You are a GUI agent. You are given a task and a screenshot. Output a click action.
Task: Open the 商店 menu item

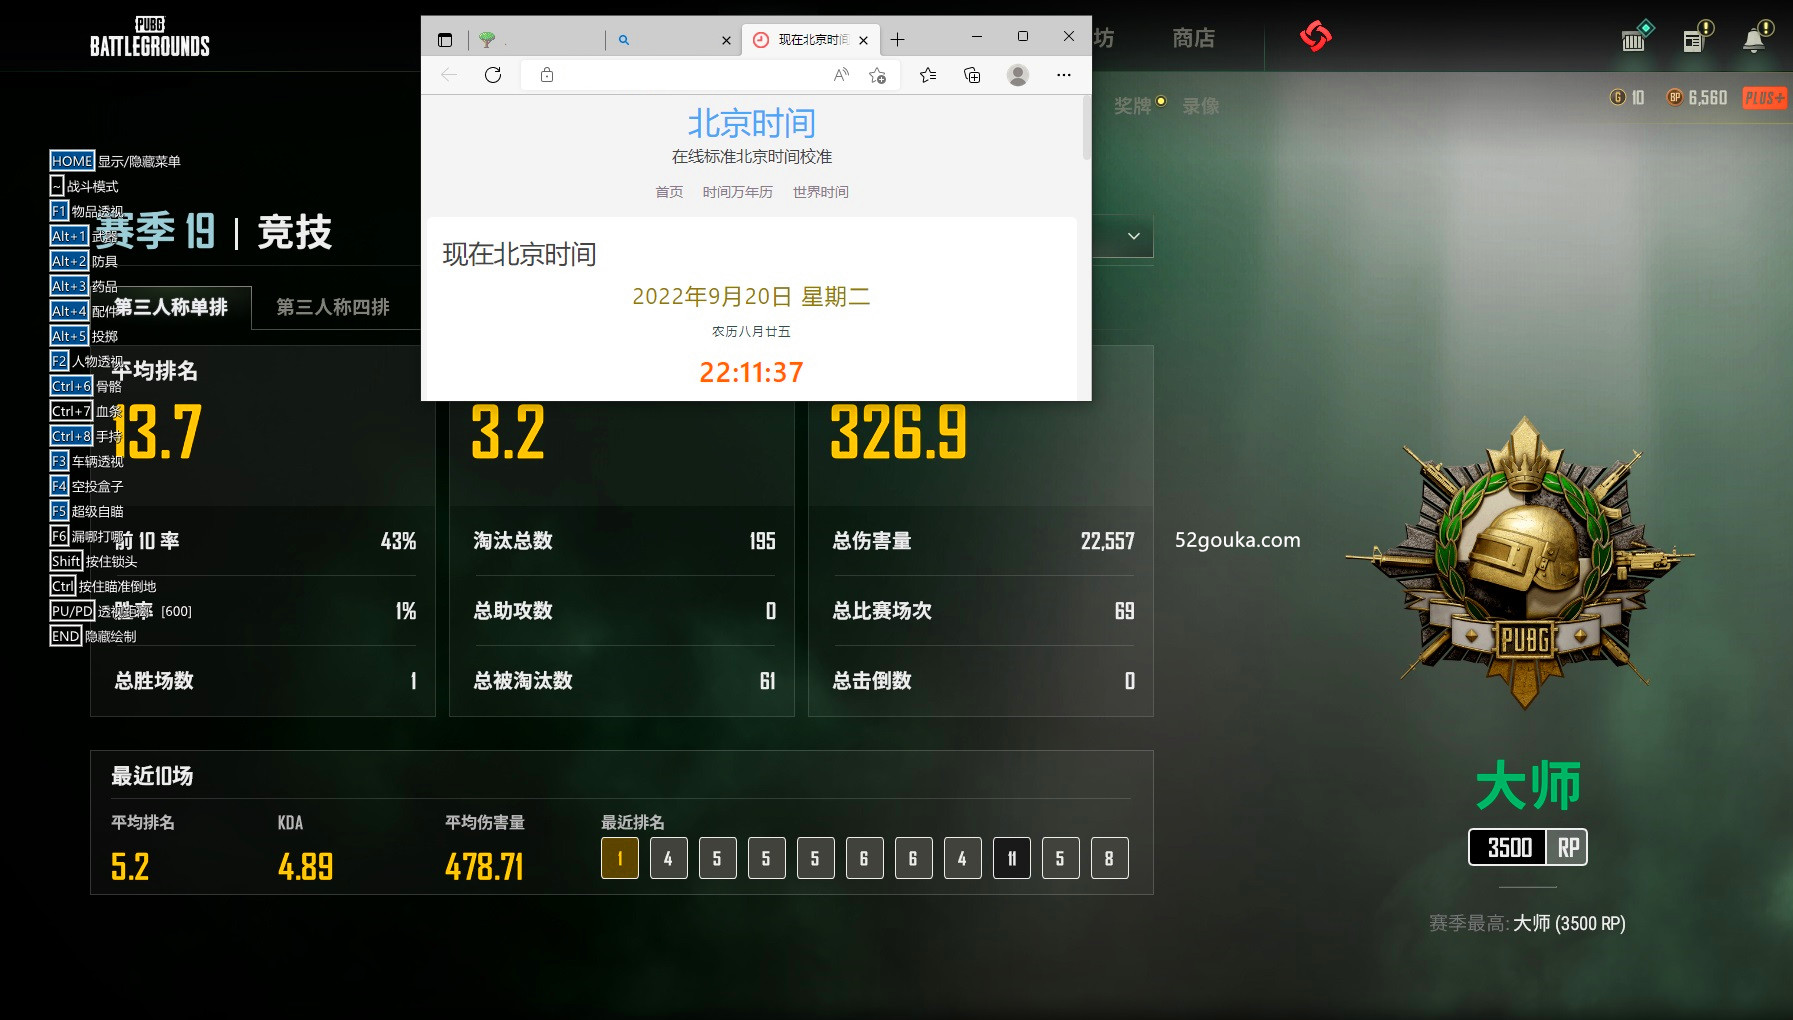click(x=1195, y=38)
